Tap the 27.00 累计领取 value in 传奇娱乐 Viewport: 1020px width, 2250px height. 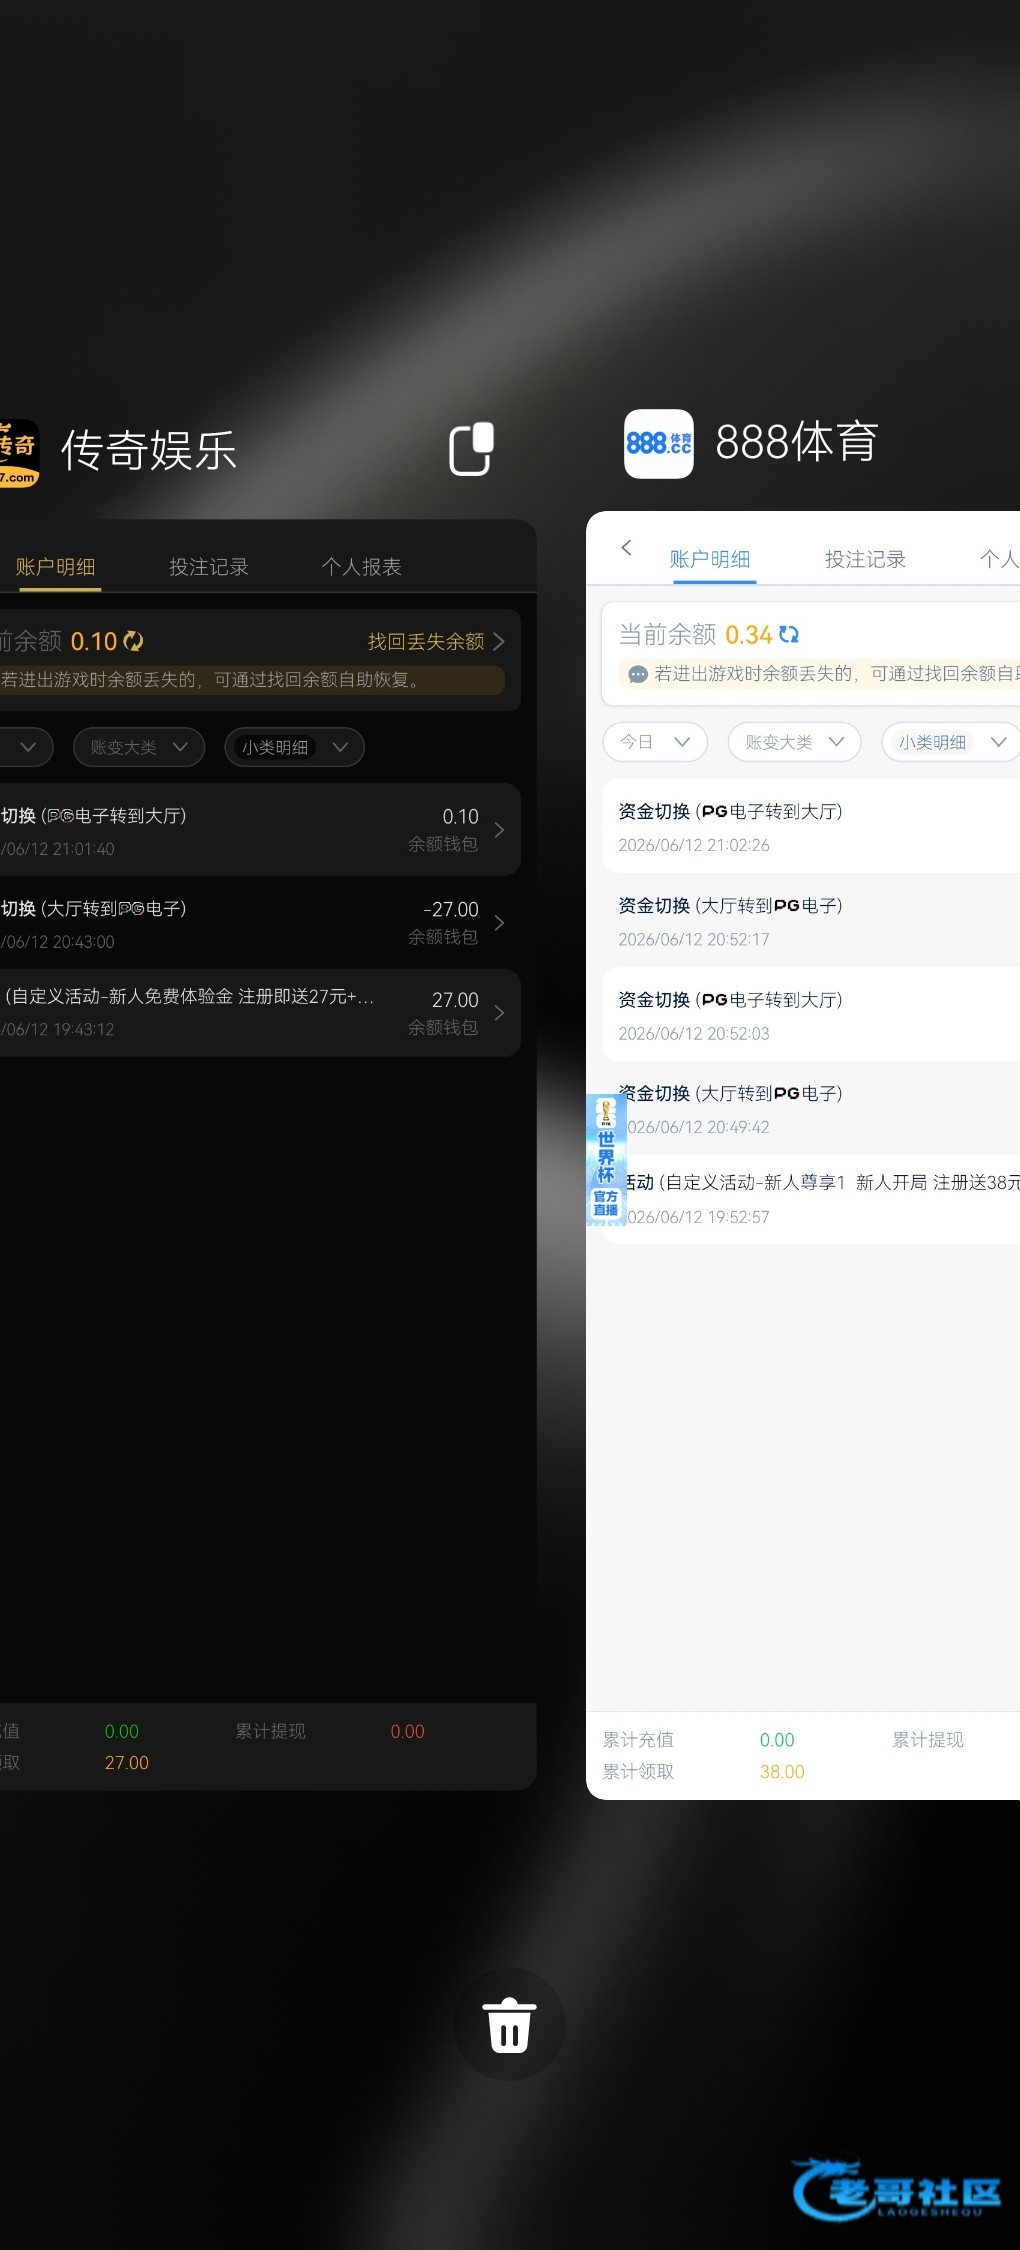click(x=127, y=1763)
